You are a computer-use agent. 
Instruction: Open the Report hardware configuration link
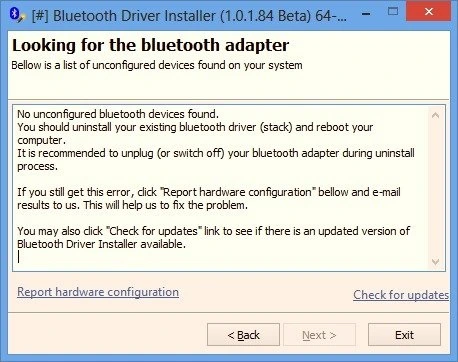(x=98, y=292)
